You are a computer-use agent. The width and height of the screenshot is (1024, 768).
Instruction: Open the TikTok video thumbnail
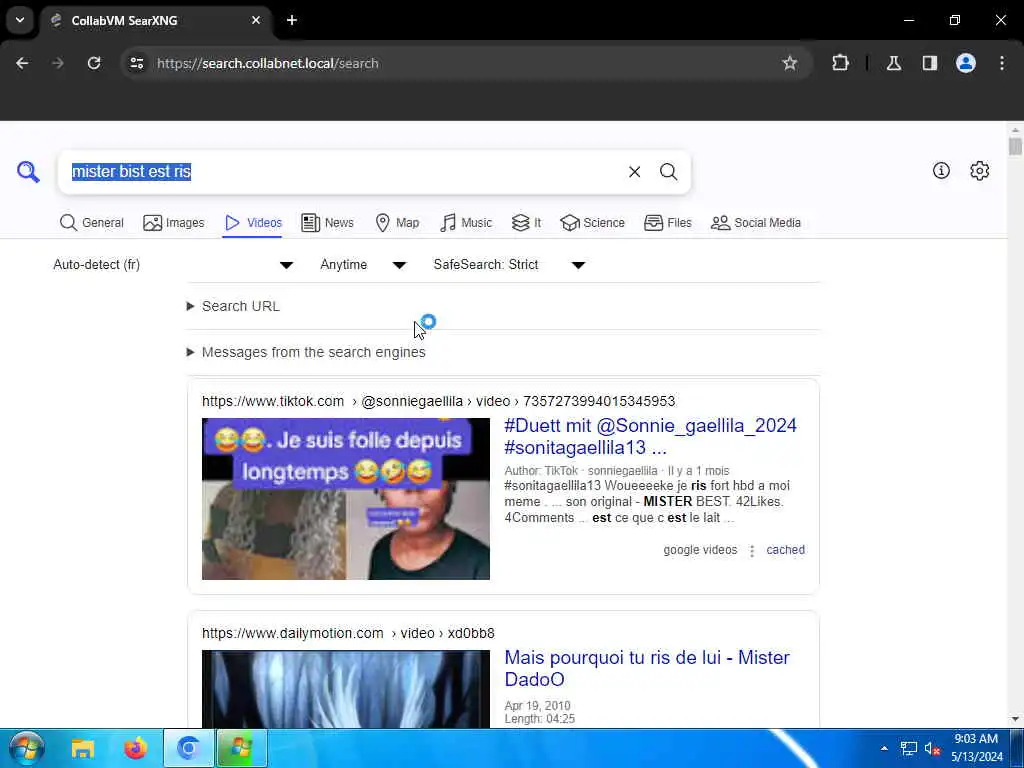pos(345,499)
